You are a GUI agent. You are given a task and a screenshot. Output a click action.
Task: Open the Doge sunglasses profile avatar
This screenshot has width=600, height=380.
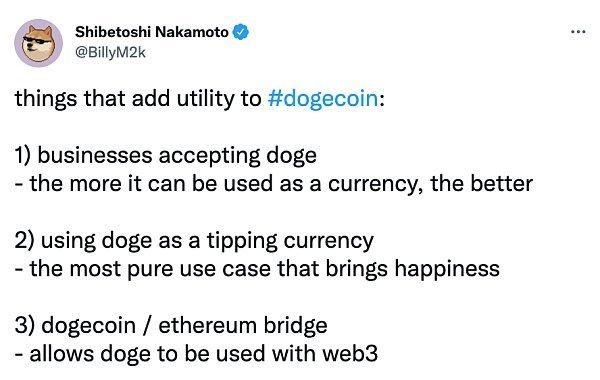[x=39, y=43]
